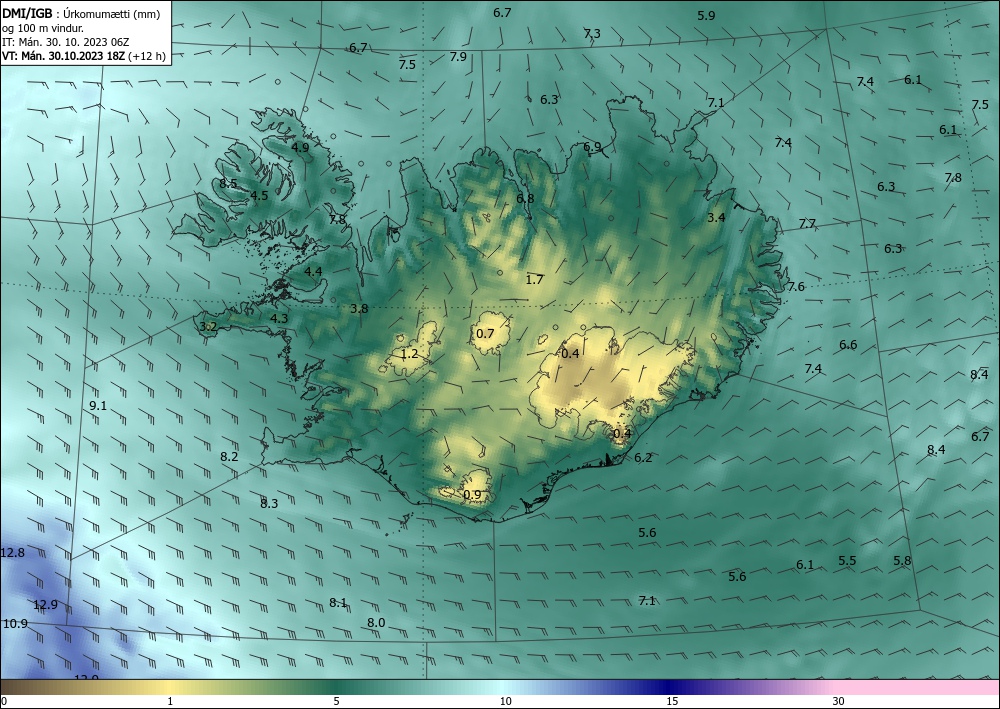Viewport: 1000px width, 709px height.
Task: Click the 6.8 value in north Iceland
Action: click(x=525, y=198)
